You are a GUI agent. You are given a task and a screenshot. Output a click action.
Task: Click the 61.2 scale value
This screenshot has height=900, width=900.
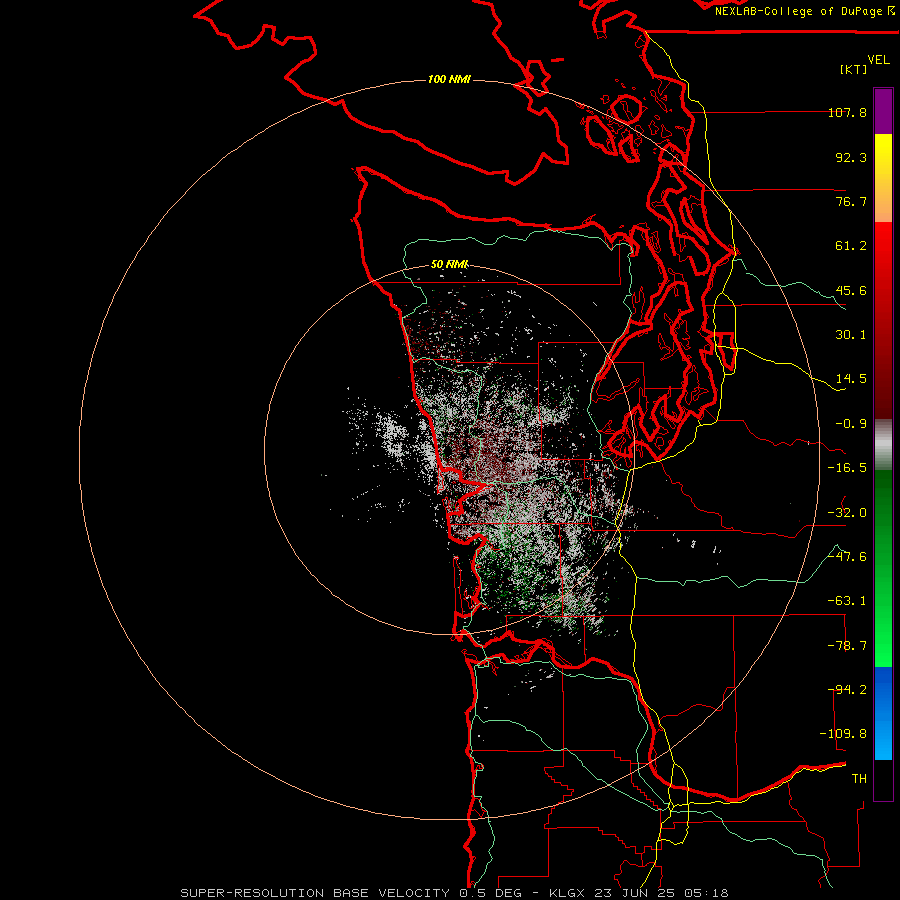coord(851,246)
